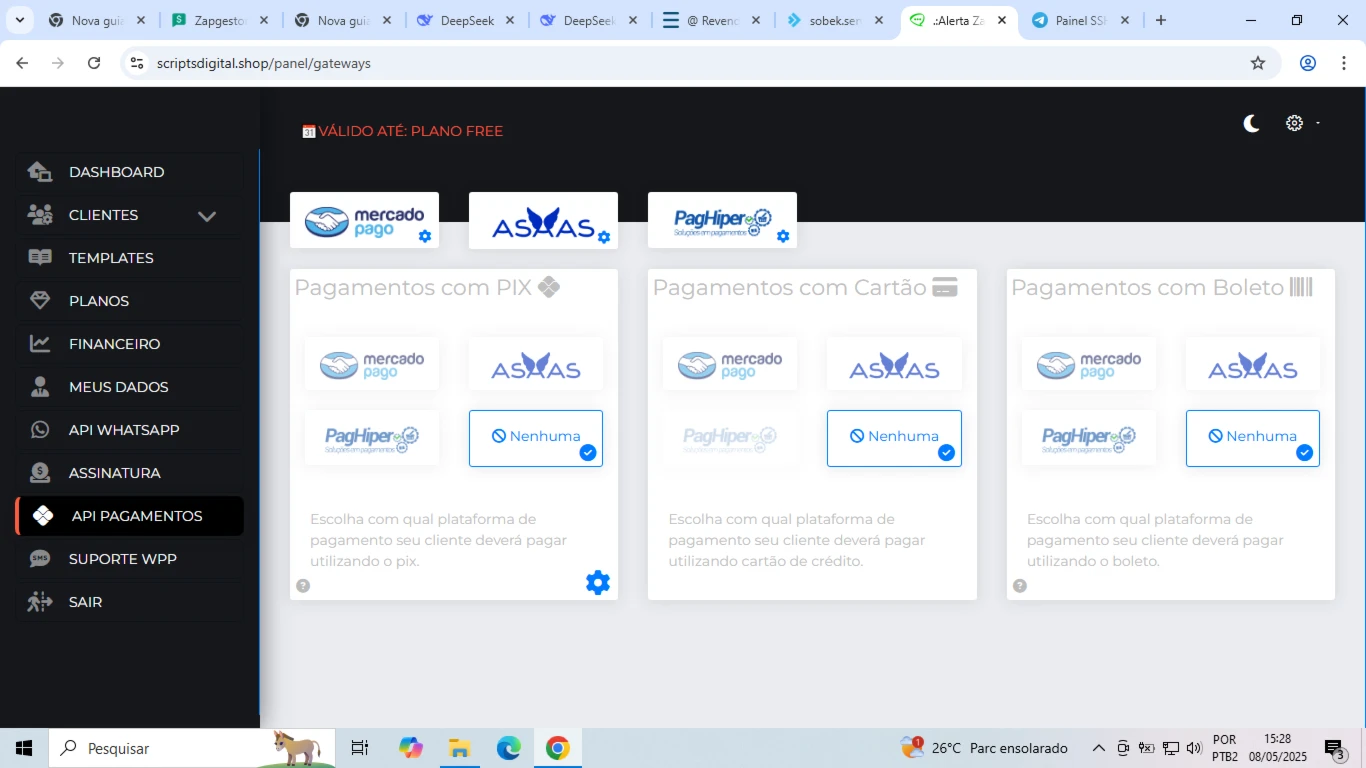1366x768 pixels.
Task: Open Suporte WPP link
Action: [130, 559]
